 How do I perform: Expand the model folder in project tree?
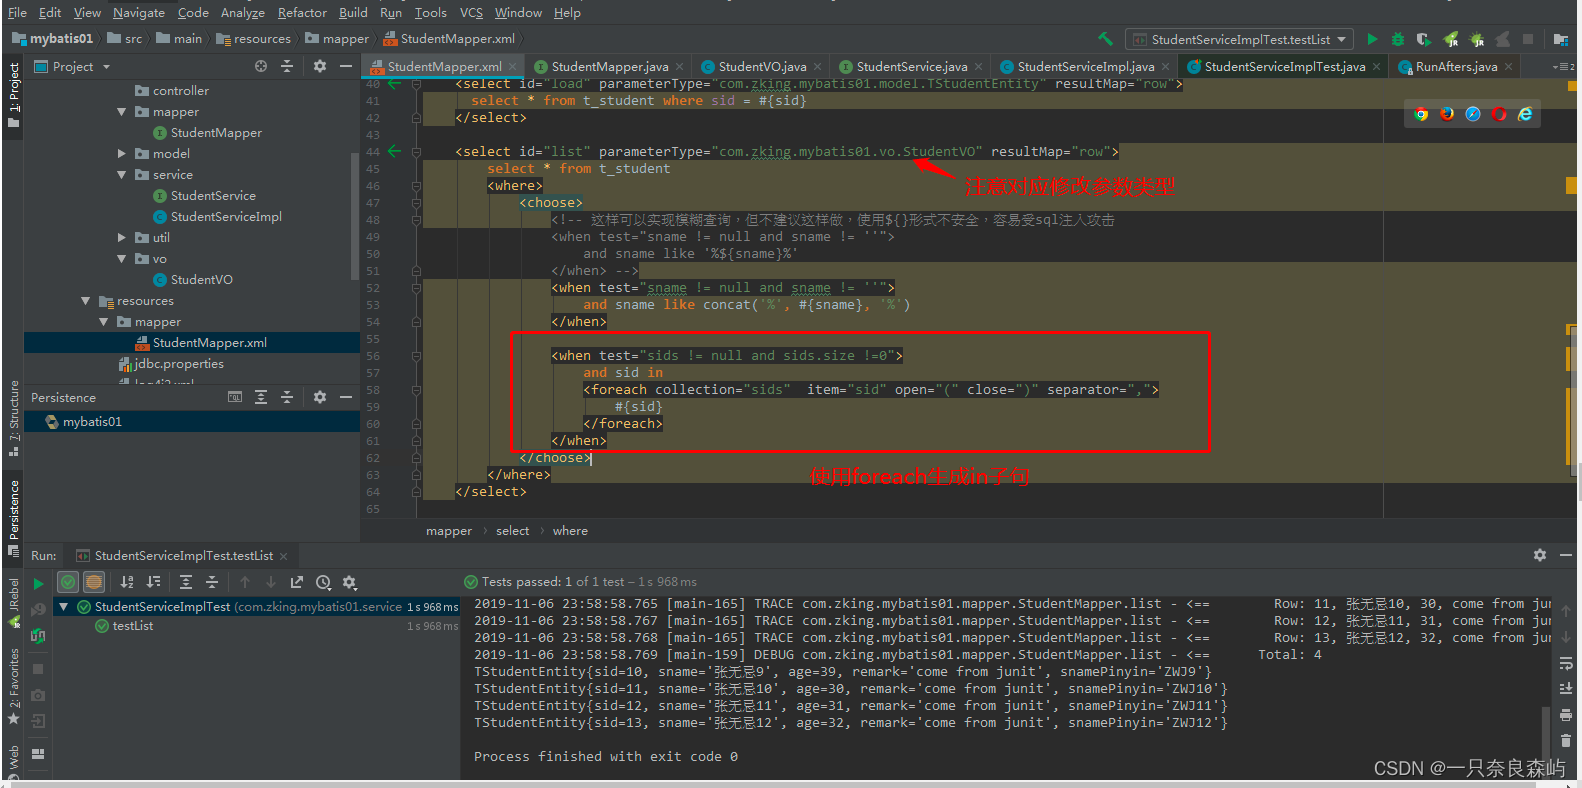122,154
